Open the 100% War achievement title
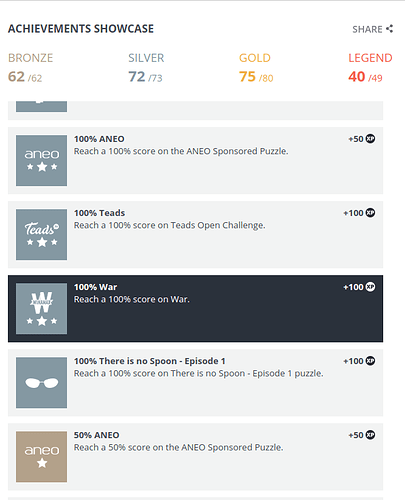 coord(95,287)
